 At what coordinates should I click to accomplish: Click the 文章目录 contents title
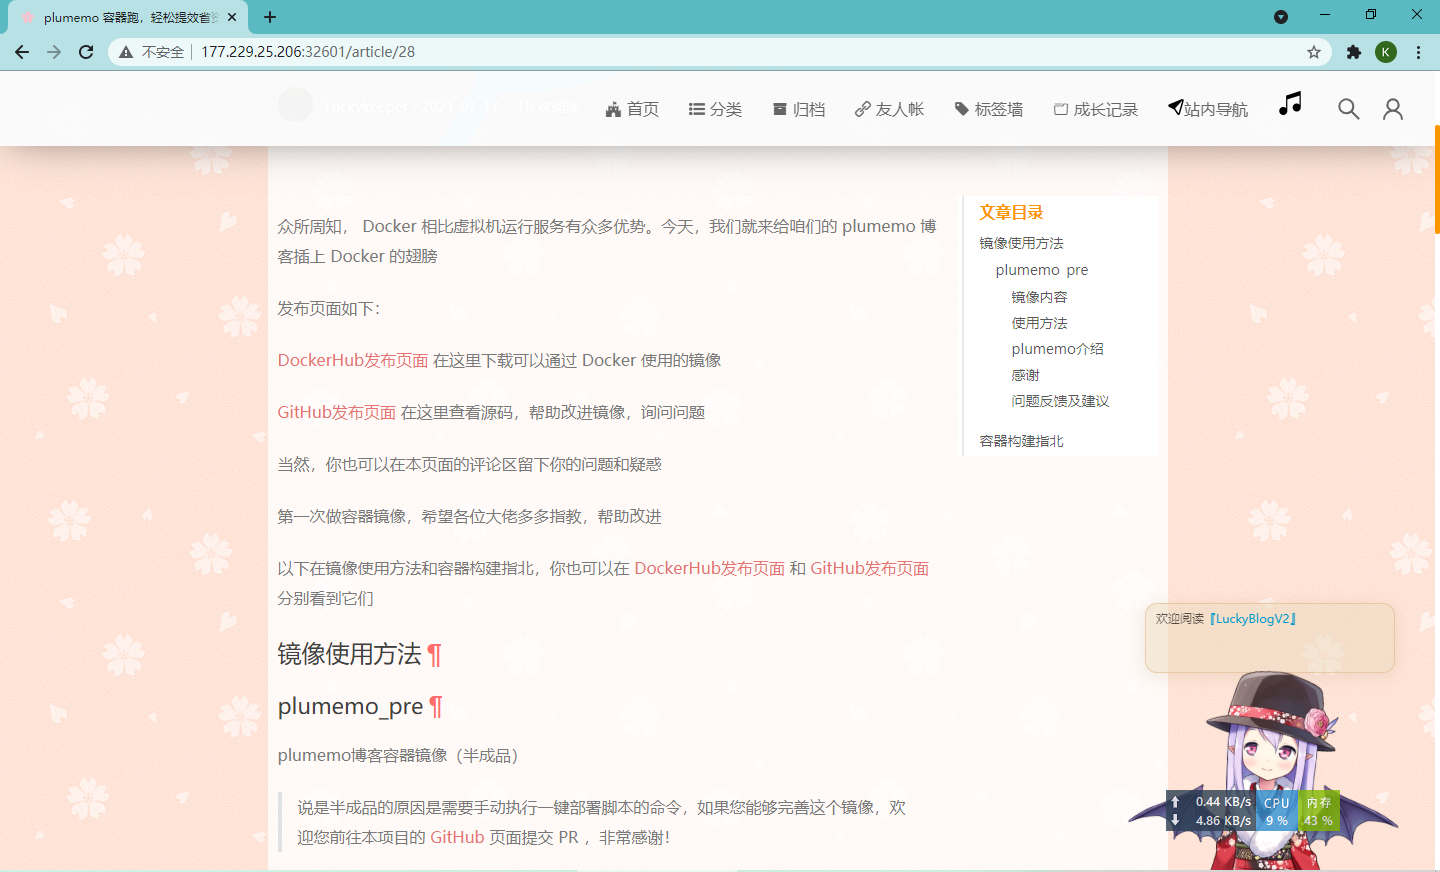tap(1011, 212)
